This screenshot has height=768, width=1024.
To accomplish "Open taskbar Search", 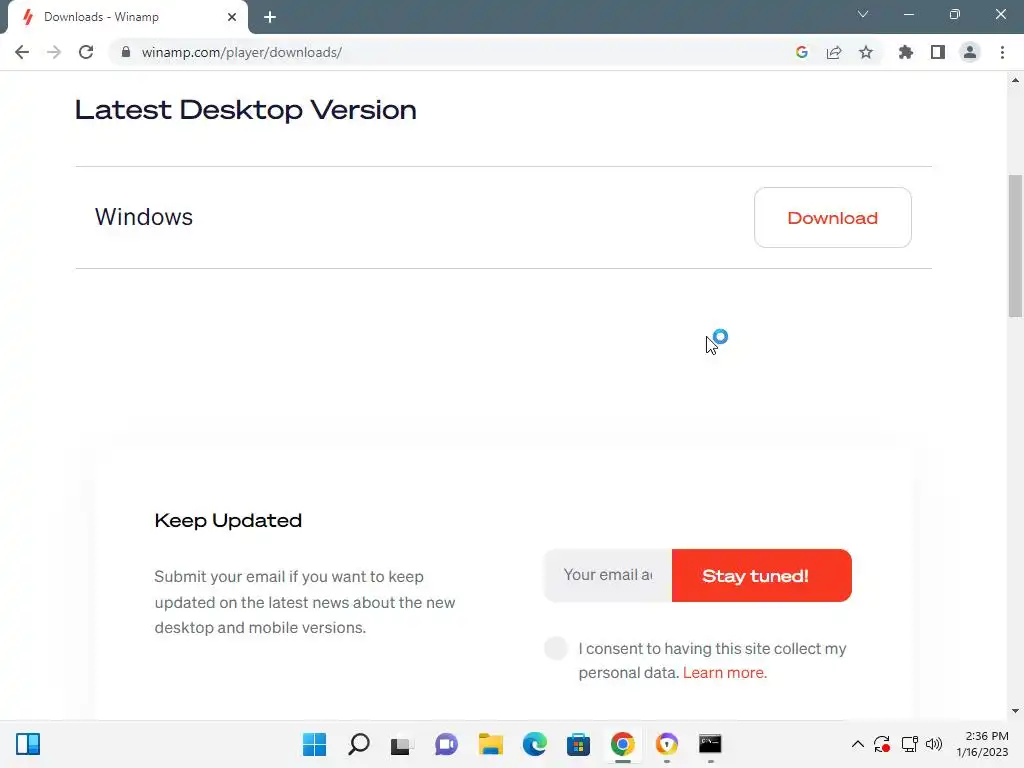I will click(x=359, y=744).
